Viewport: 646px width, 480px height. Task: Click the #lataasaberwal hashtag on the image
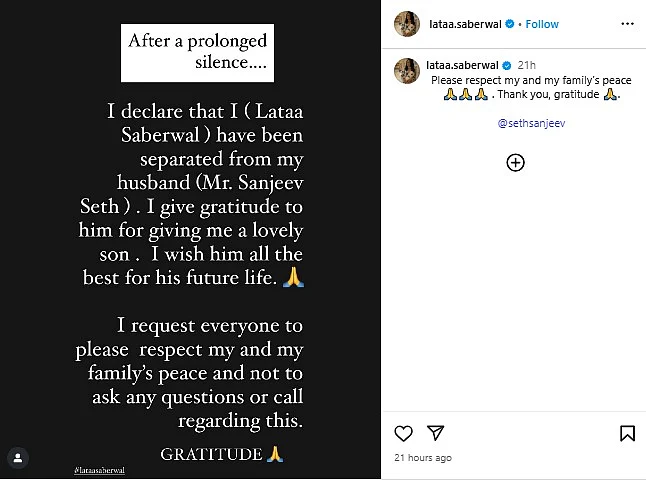(99, 470)
